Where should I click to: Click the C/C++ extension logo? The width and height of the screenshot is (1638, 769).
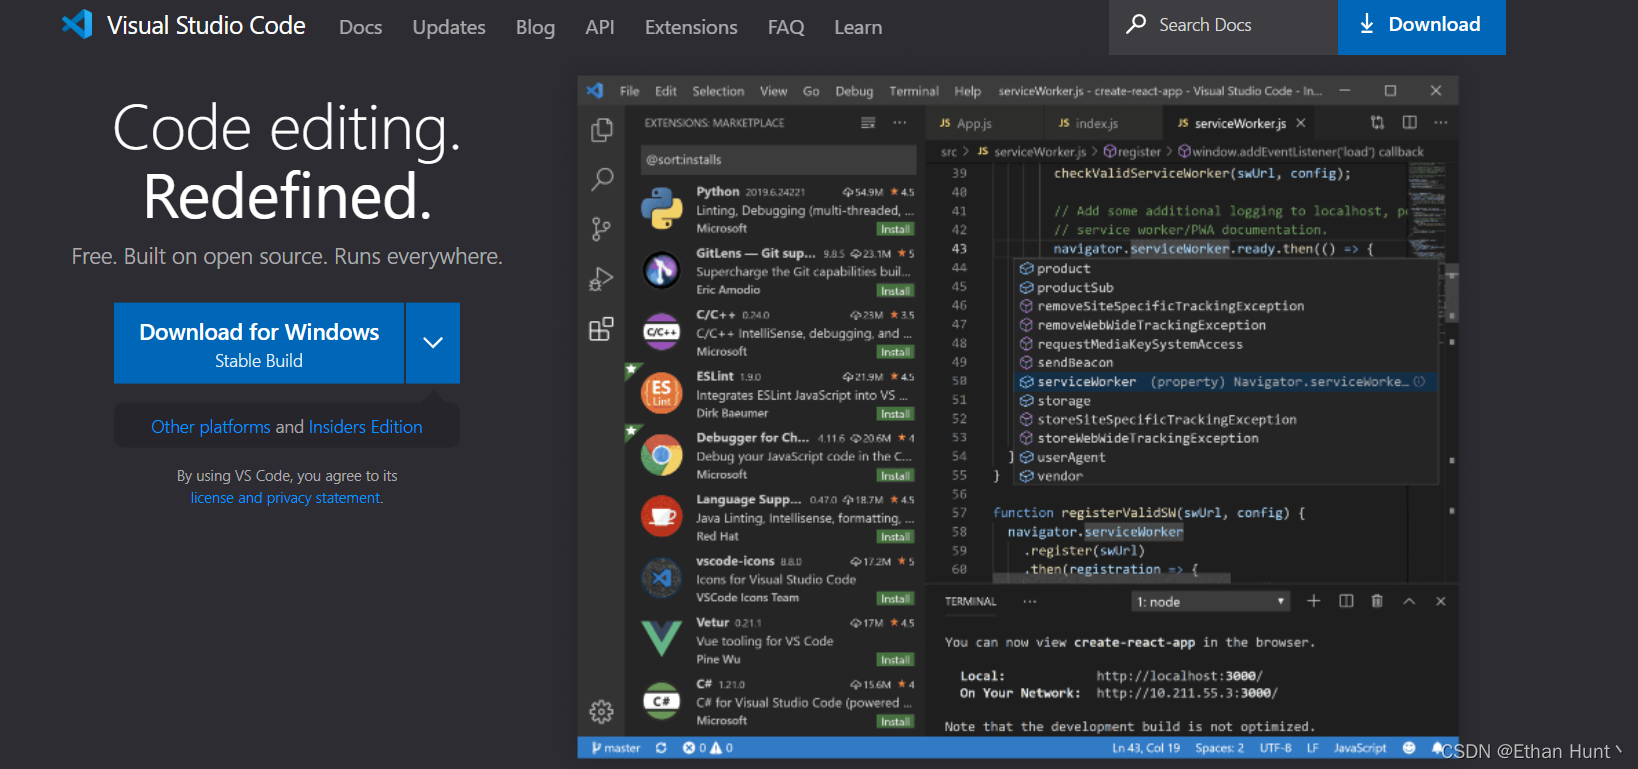click(x=661, y=332)
